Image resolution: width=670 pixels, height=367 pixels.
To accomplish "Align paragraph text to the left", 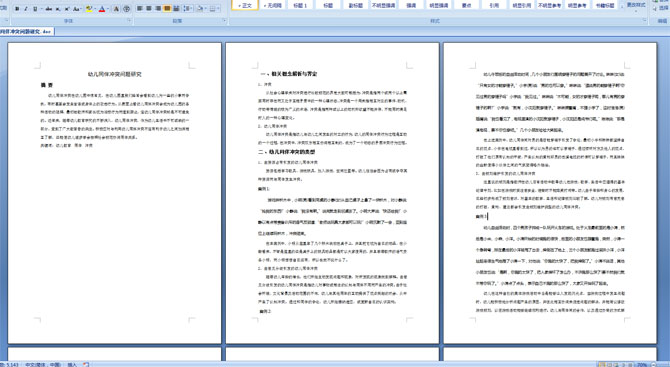I will pos(140,9).
